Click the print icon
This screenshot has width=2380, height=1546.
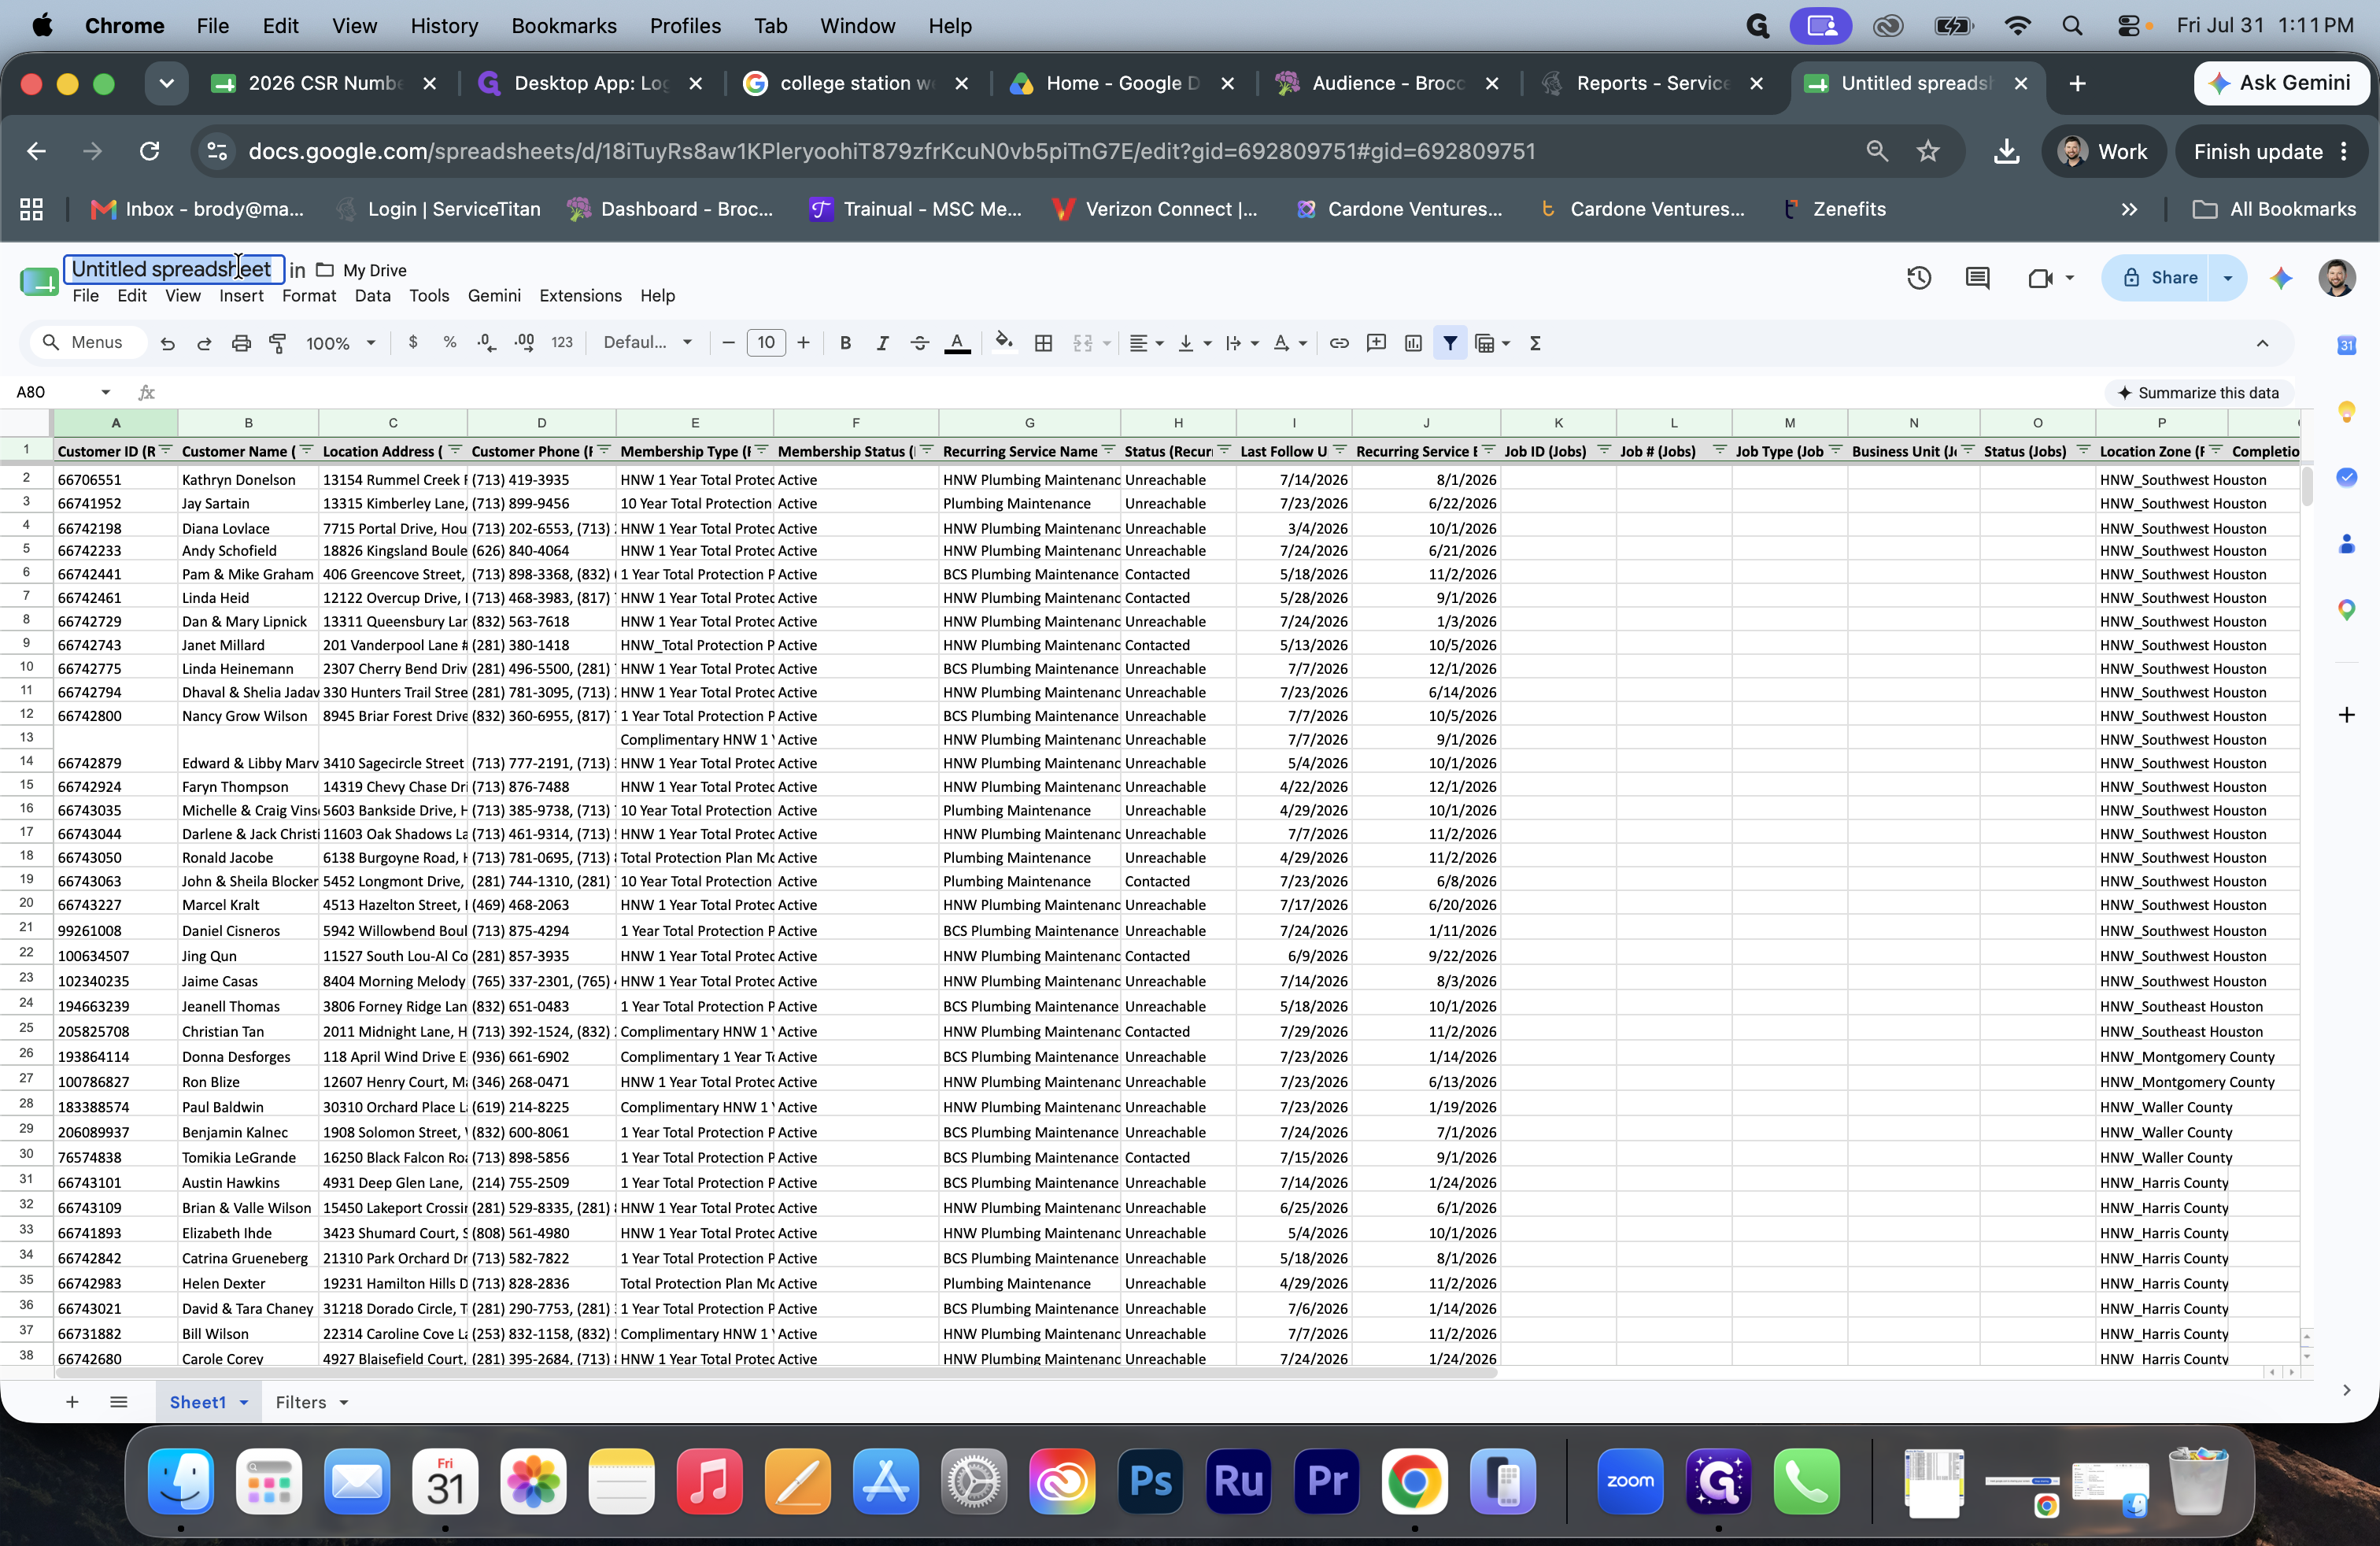tap(241, 343)
